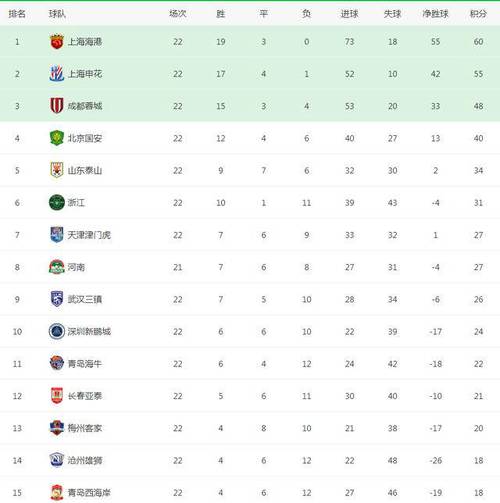Click the Shenzhen Peng City (深圳新鹏城) round logo

point(57,331)
